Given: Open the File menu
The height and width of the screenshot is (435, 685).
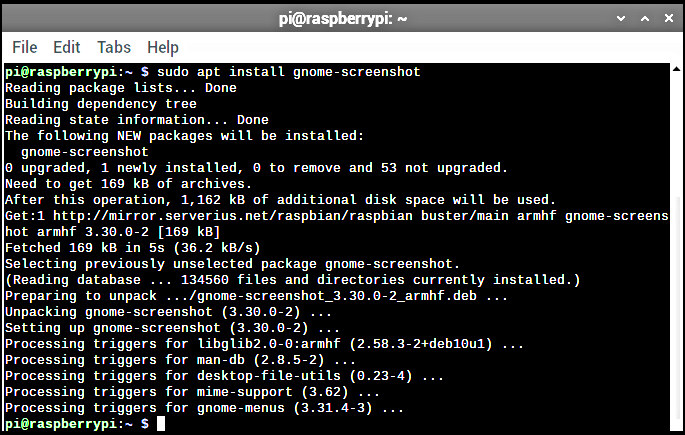Looking at the screenshot, I should (24, 47).
